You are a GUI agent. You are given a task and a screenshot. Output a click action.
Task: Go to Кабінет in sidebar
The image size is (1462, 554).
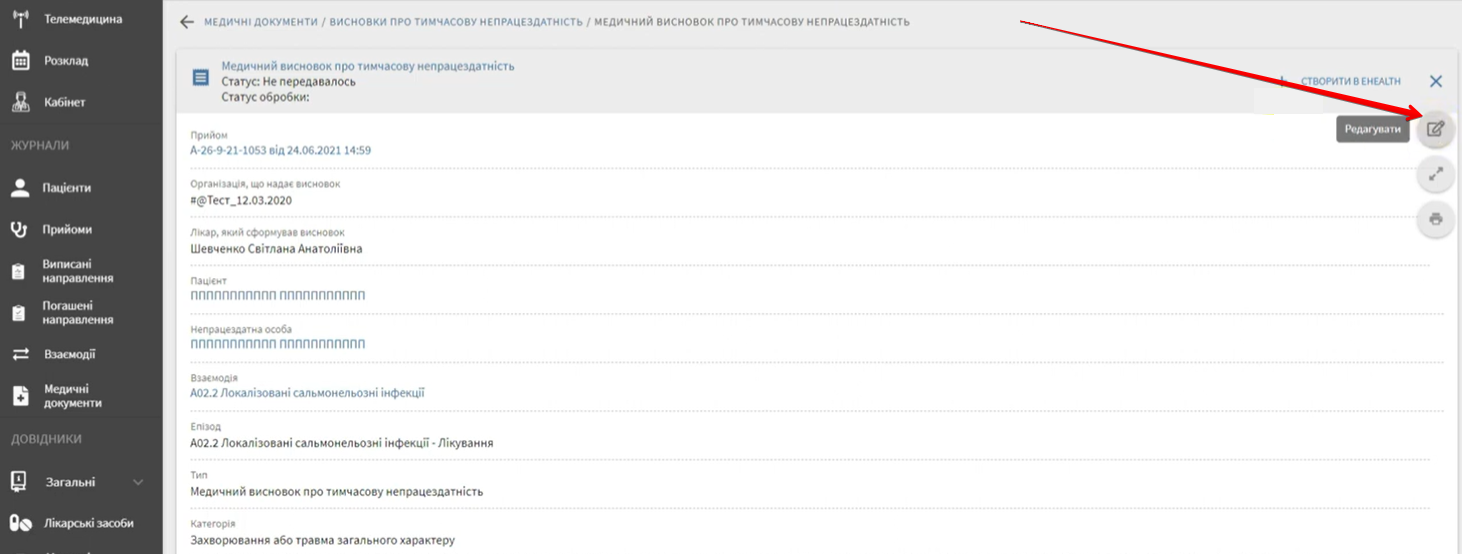click(64, 102)
